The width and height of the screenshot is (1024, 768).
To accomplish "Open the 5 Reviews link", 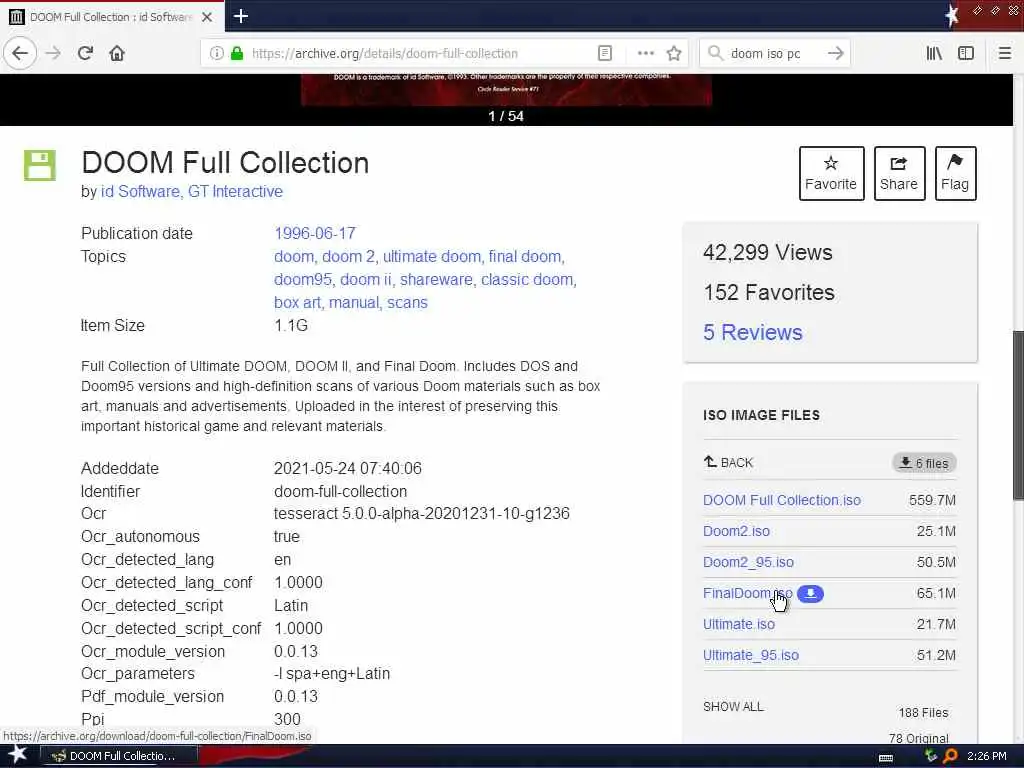I will [x=752, y=332].
